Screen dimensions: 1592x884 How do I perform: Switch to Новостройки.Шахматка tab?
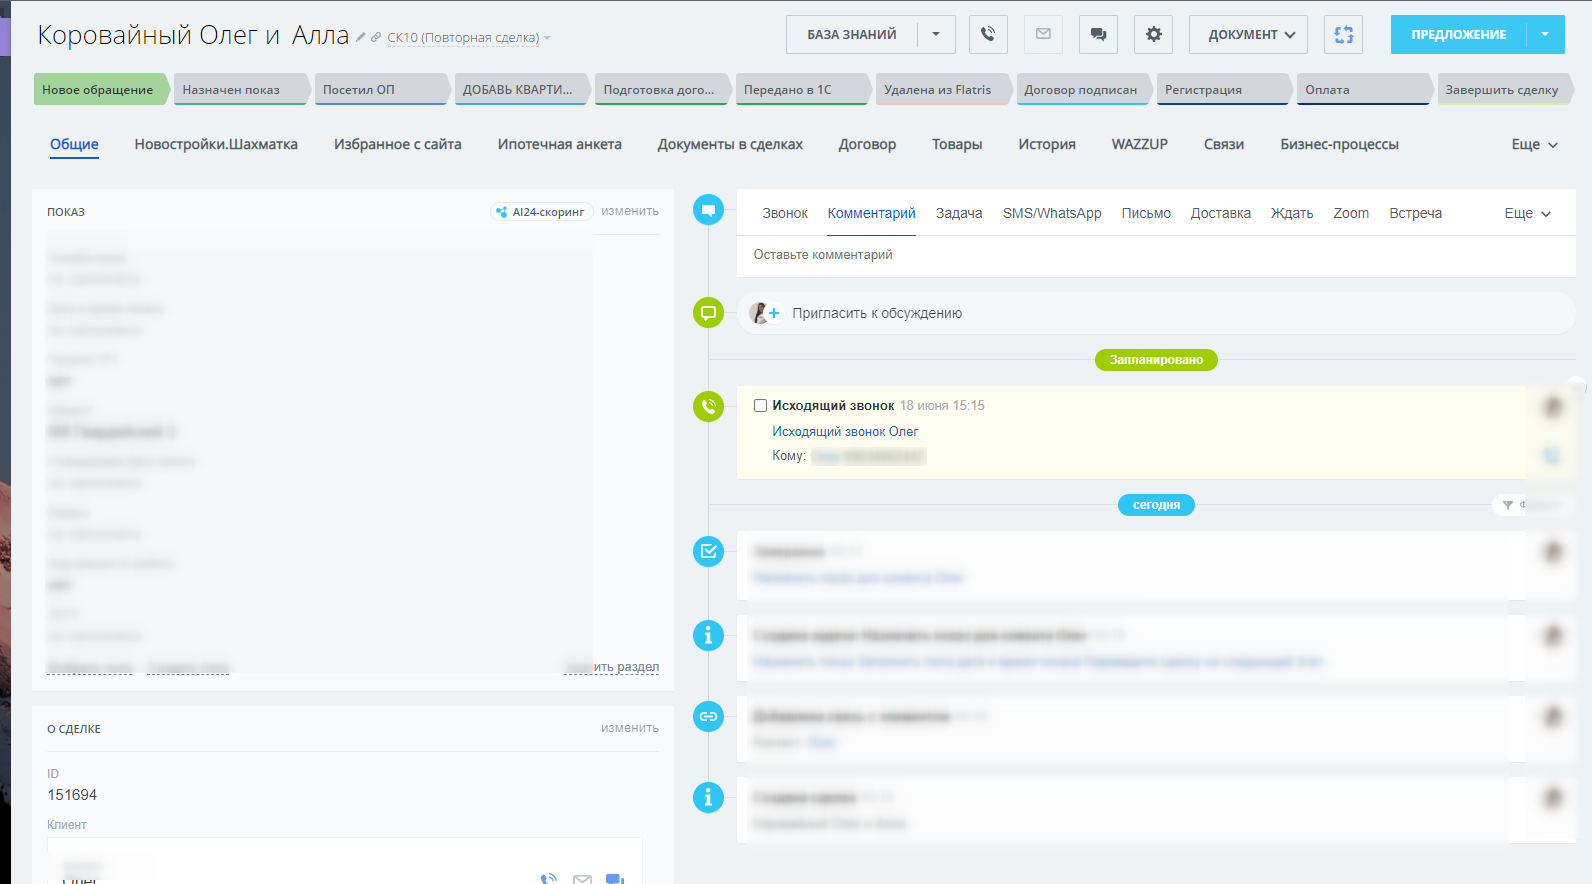tap(216, 144)
